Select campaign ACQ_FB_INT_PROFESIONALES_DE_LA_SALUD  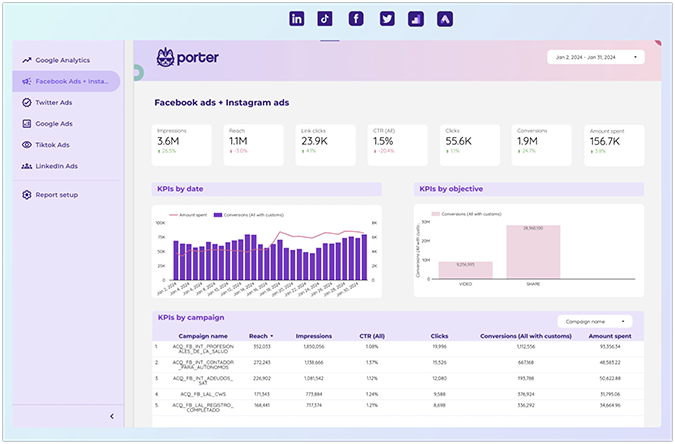coord(203,349)
